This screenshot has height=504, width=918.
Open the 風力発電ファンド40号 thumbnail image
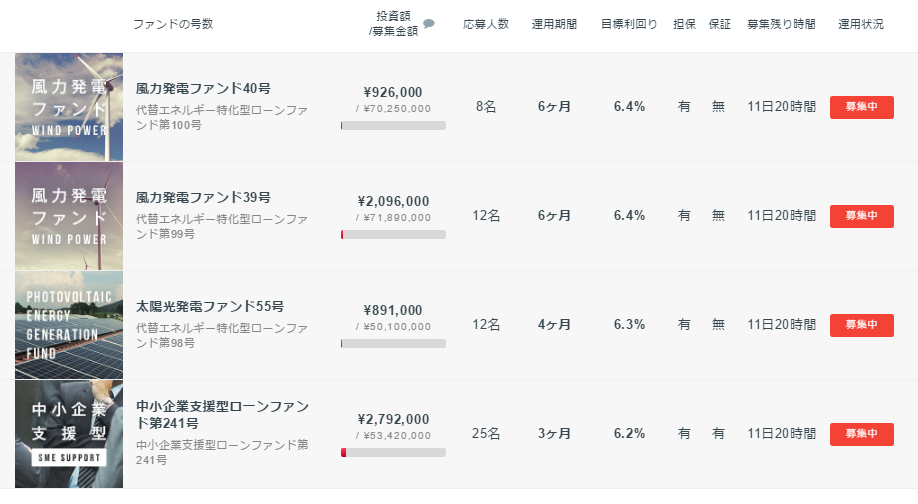69,107
